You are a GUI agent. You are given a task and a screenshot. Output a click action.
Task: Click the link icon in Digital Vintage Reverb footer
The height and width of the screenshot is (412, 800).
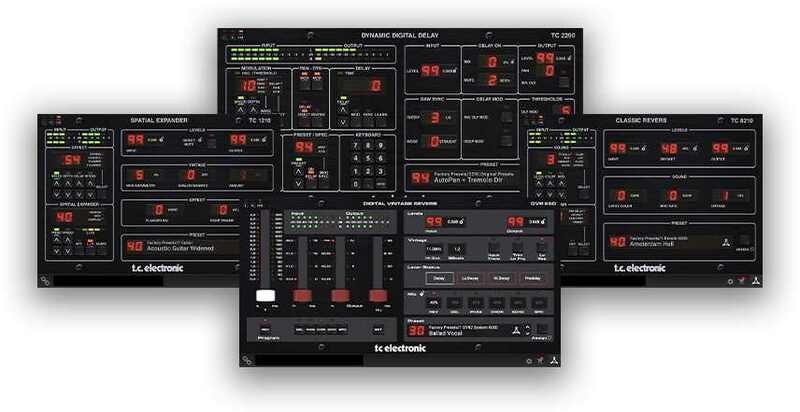coord(247,360)
